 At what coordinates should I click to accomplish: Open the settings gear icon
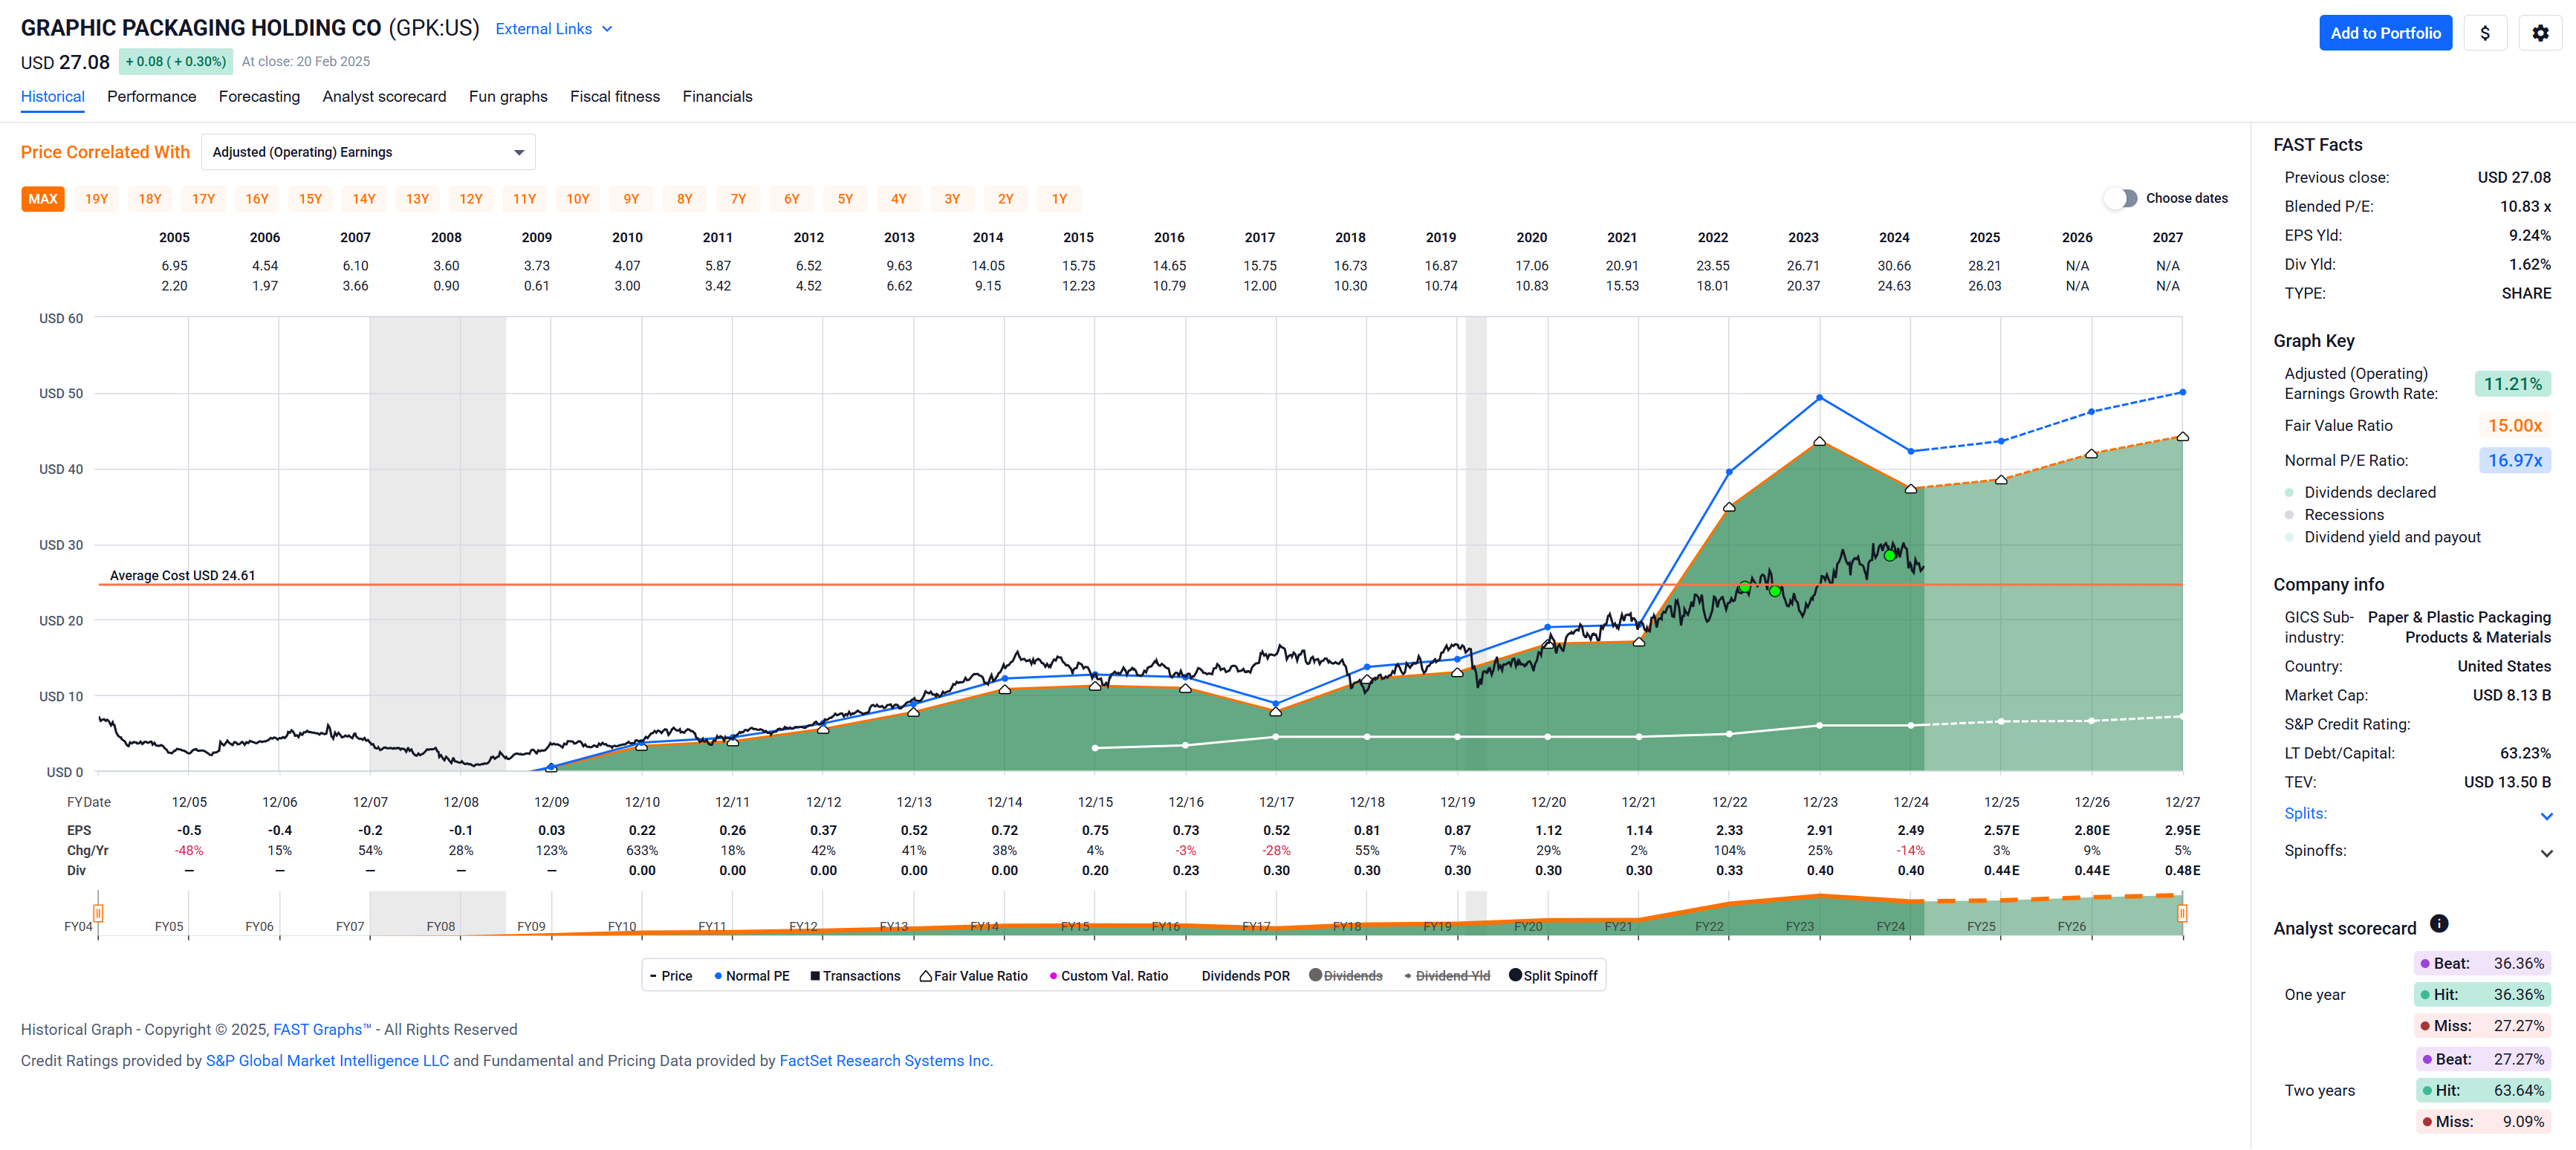click(x=2540, y=33)
